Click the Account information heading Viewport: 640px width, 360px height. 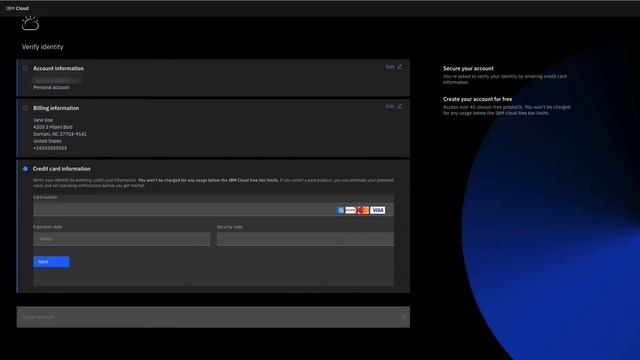pos(58,68)
